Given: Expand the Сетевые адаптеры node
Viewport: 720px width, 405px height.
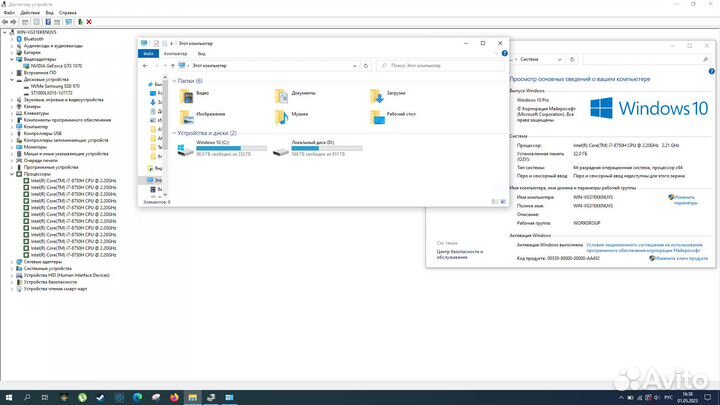Looking at the screenshot, I should click(12, 262).
